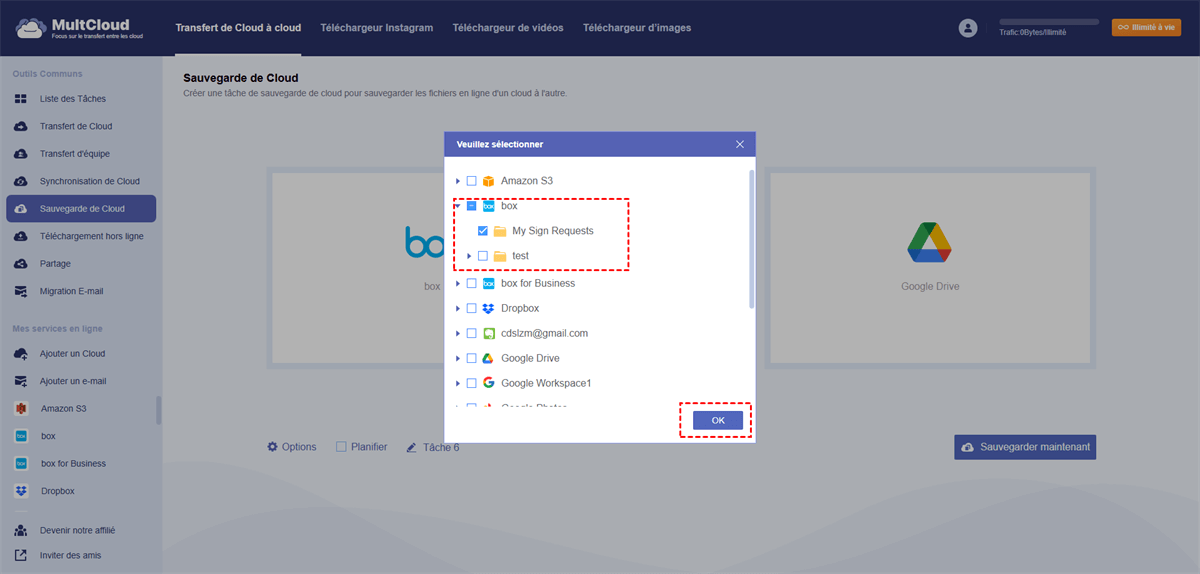Expand the box for Business tree node

[458, 283]
